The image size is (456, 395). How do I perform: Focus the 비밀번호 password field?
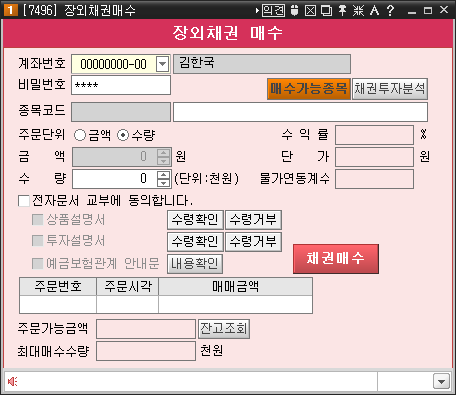[x=121, y=85]
